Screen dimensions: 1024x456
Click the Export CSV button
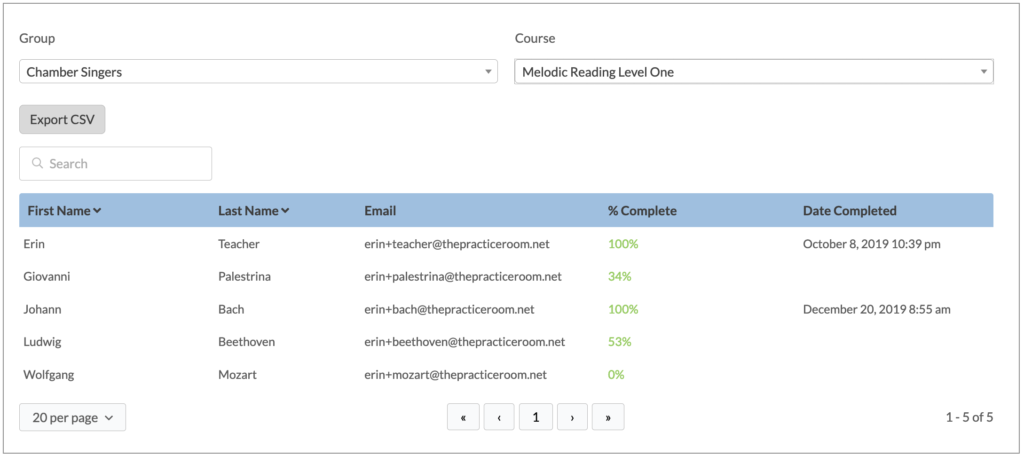[x=62, y=119]
